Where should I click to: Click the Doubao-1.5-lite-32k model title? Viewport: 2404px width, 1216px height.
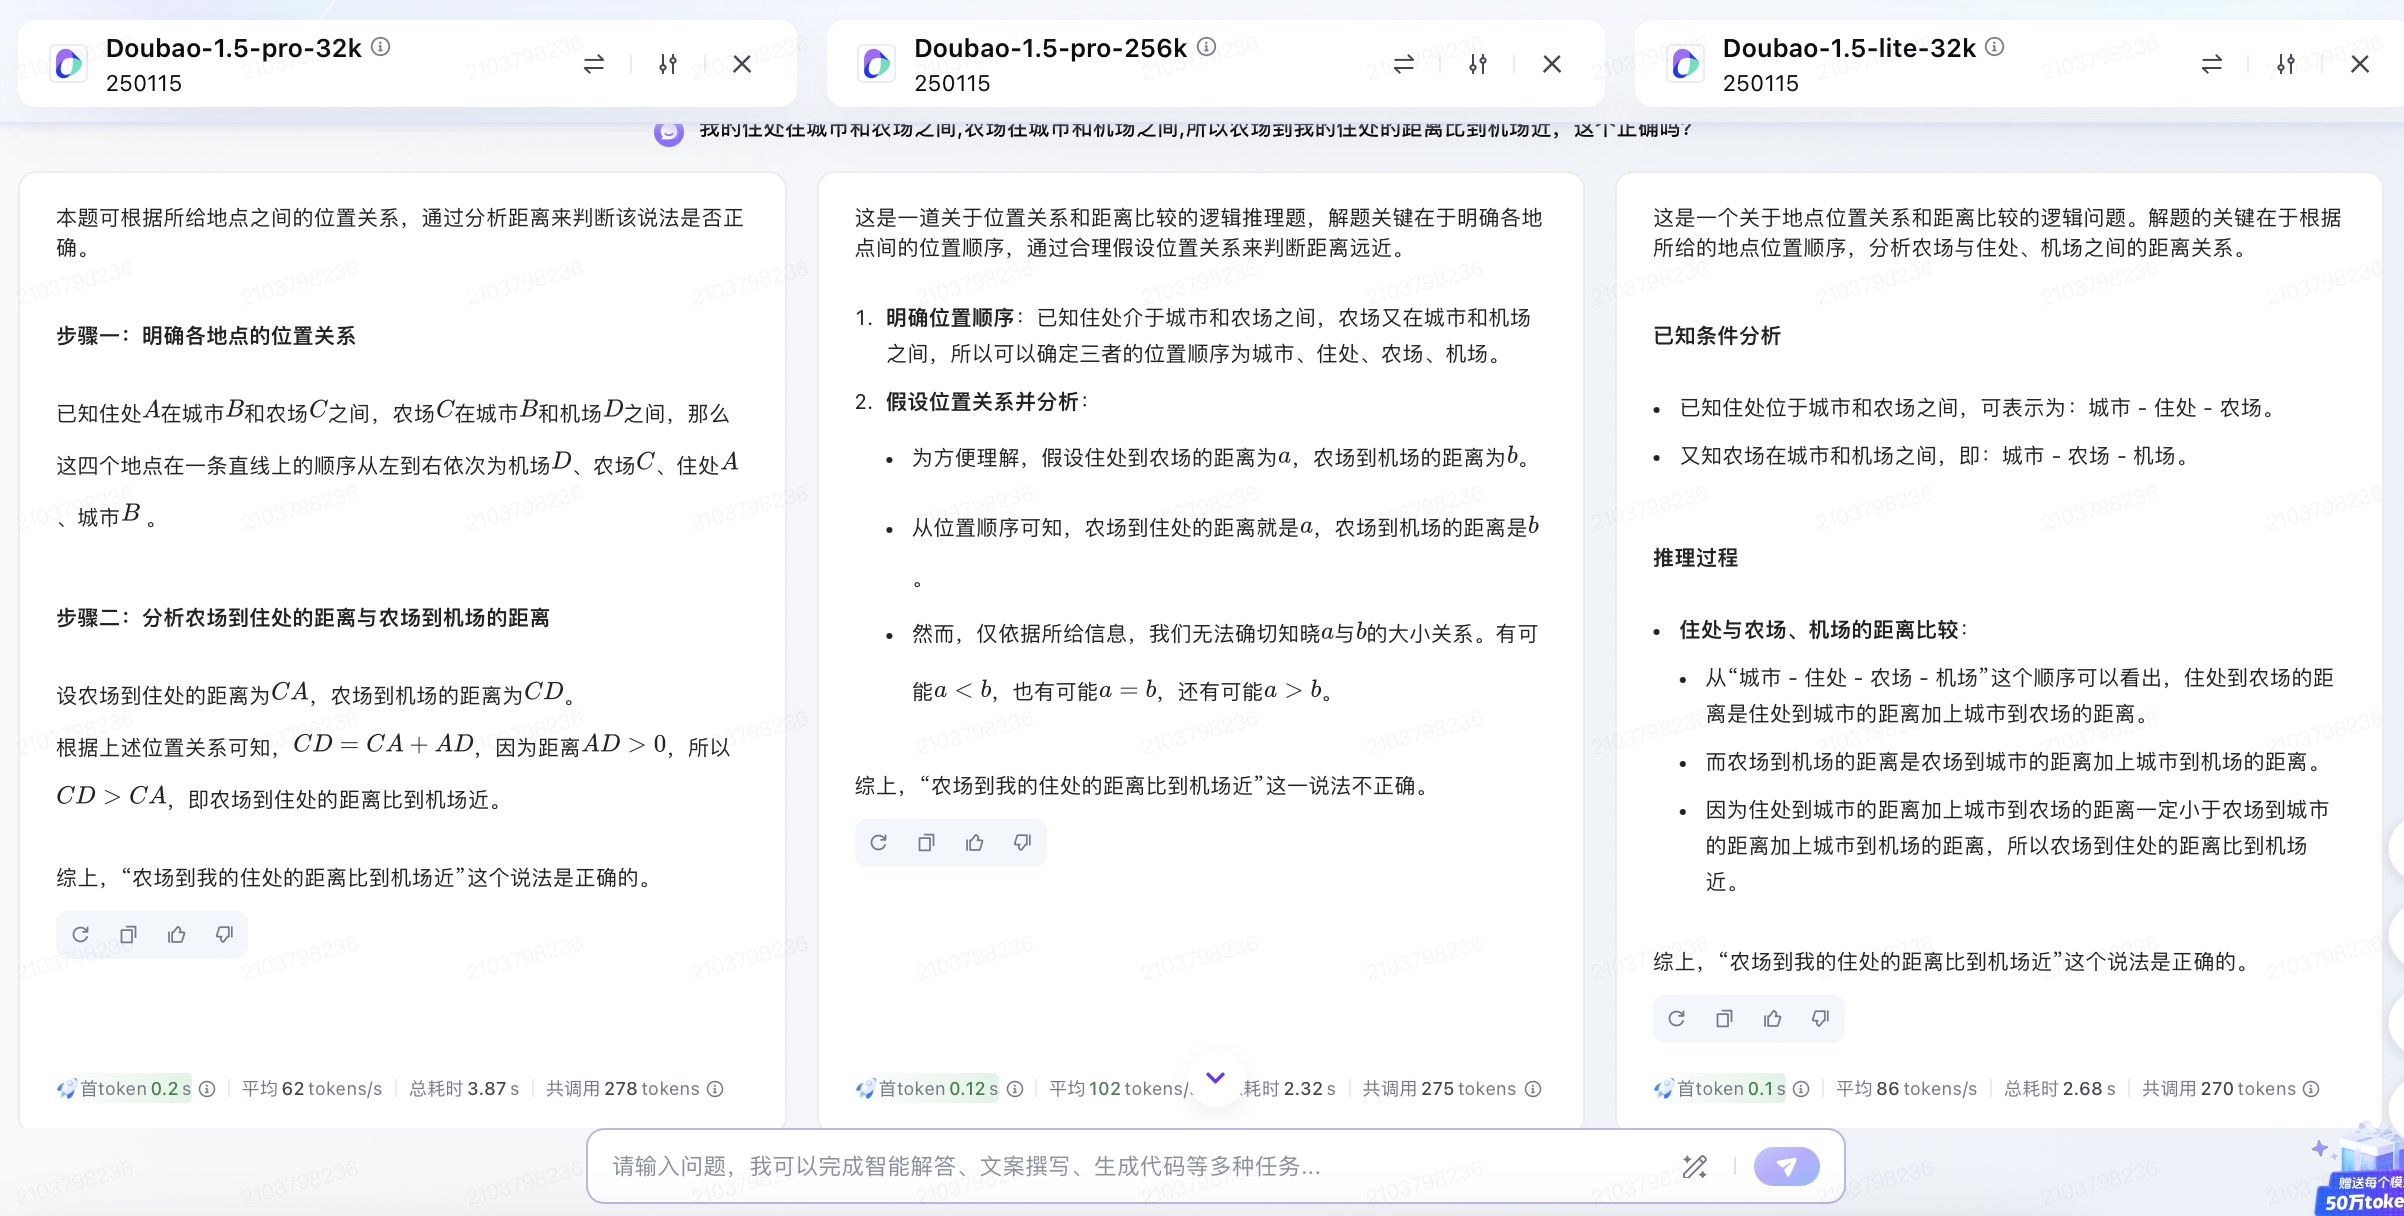click(x=1849, y=48)
